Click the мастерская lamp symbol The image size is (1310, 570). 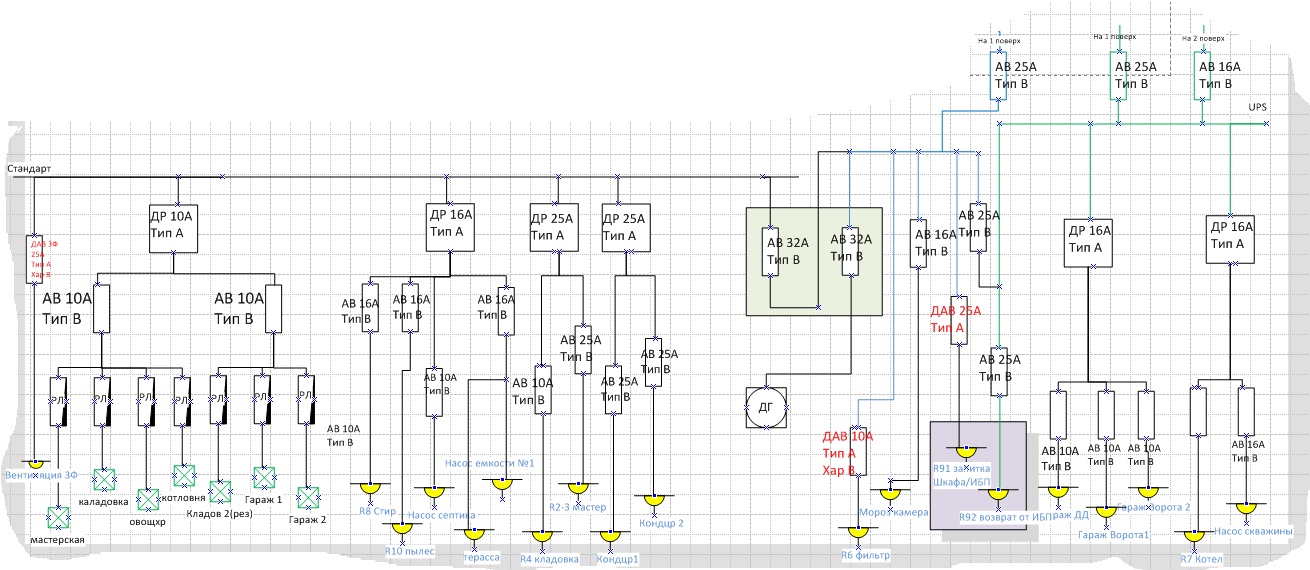click(x=59, y=517)
